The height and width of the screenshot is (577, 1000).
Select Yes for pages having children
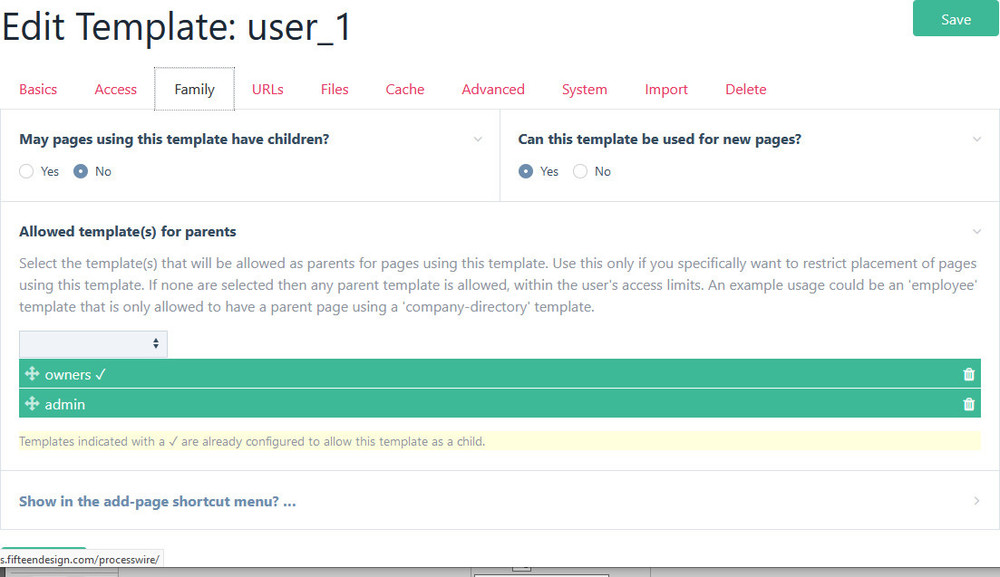point(27,172)
